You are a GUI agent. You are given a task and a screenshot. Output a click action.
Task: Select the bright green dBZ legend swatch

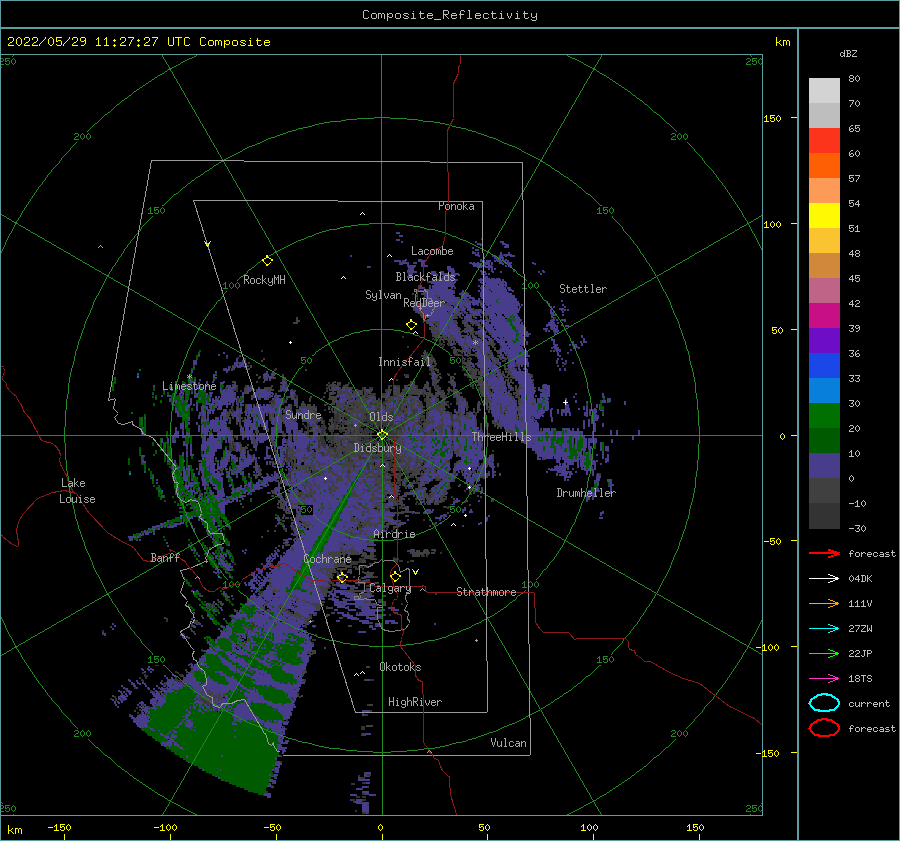click(x=824, y=415)
